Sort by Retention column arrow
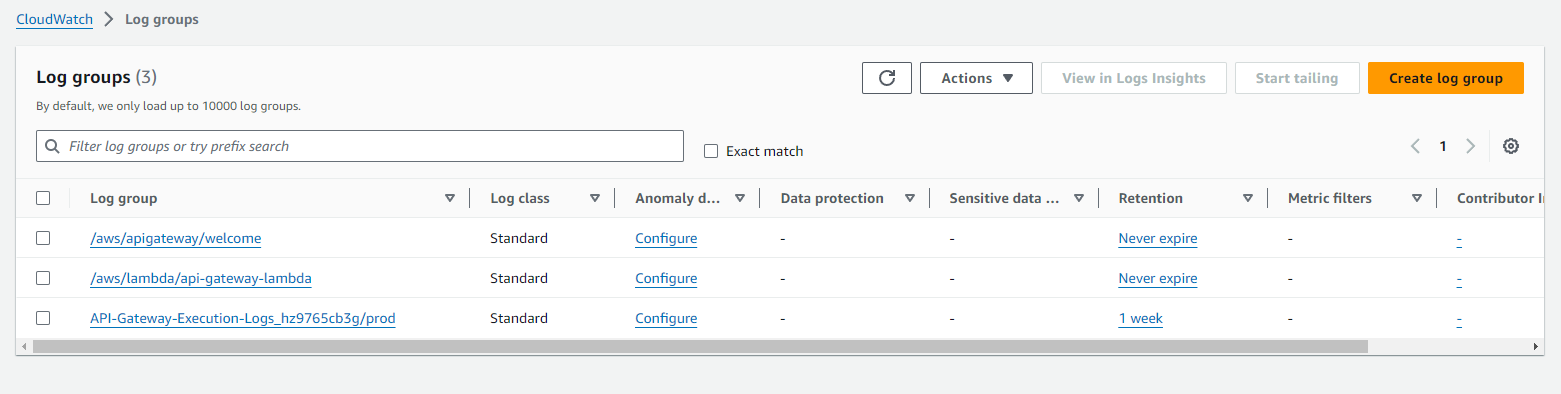 click(1248, 198)
